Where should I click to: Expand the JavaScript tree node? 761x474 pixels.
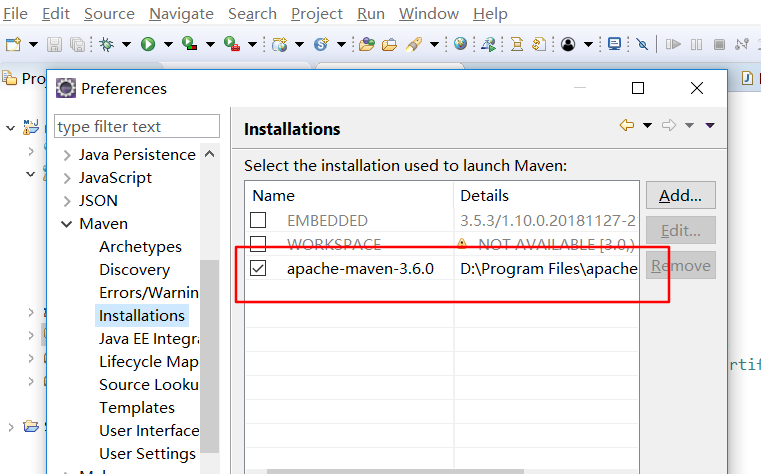(x=67, y=179)
